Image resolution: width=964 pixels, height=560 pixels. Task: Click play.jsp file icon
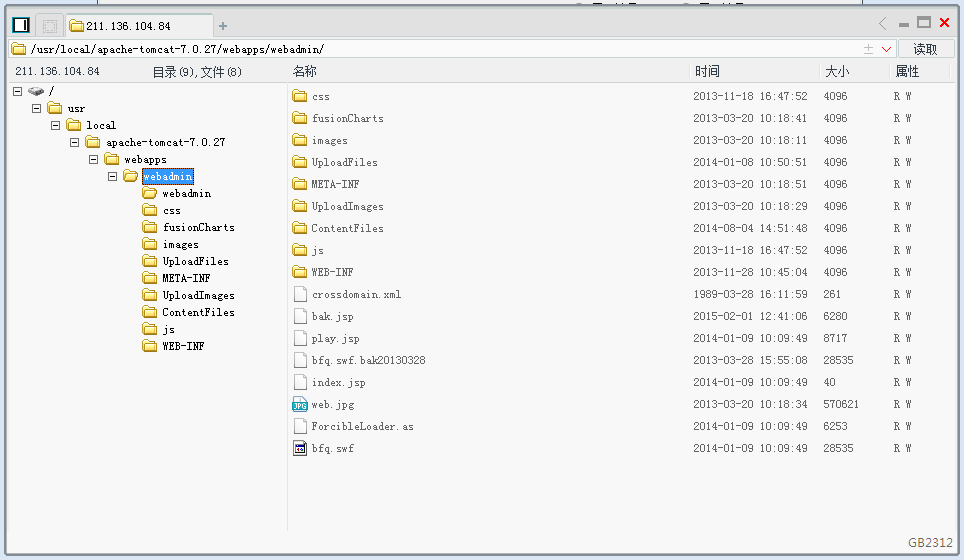point(300,338)
